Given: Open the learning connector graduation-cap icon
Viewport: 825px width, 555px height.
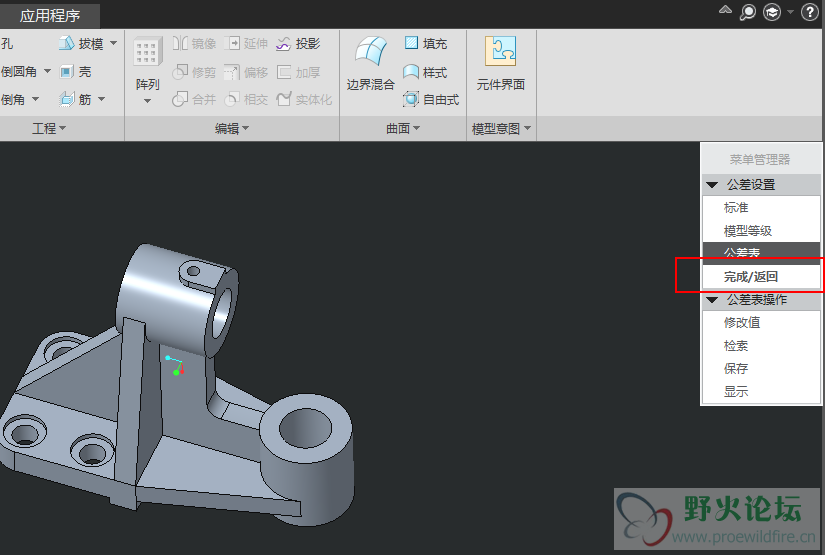Looking at the screenshot, I should [772, 12].
